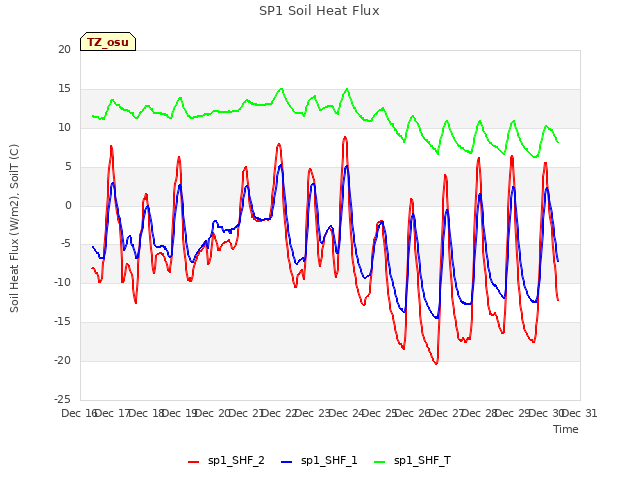Click the y-axis tick label 15
Viewport: 640px width, 480px height.
[x=64, y=89]
